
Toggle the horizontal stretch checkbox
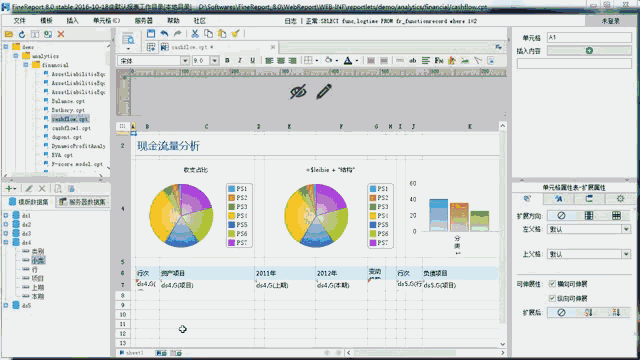coord(552,284)
